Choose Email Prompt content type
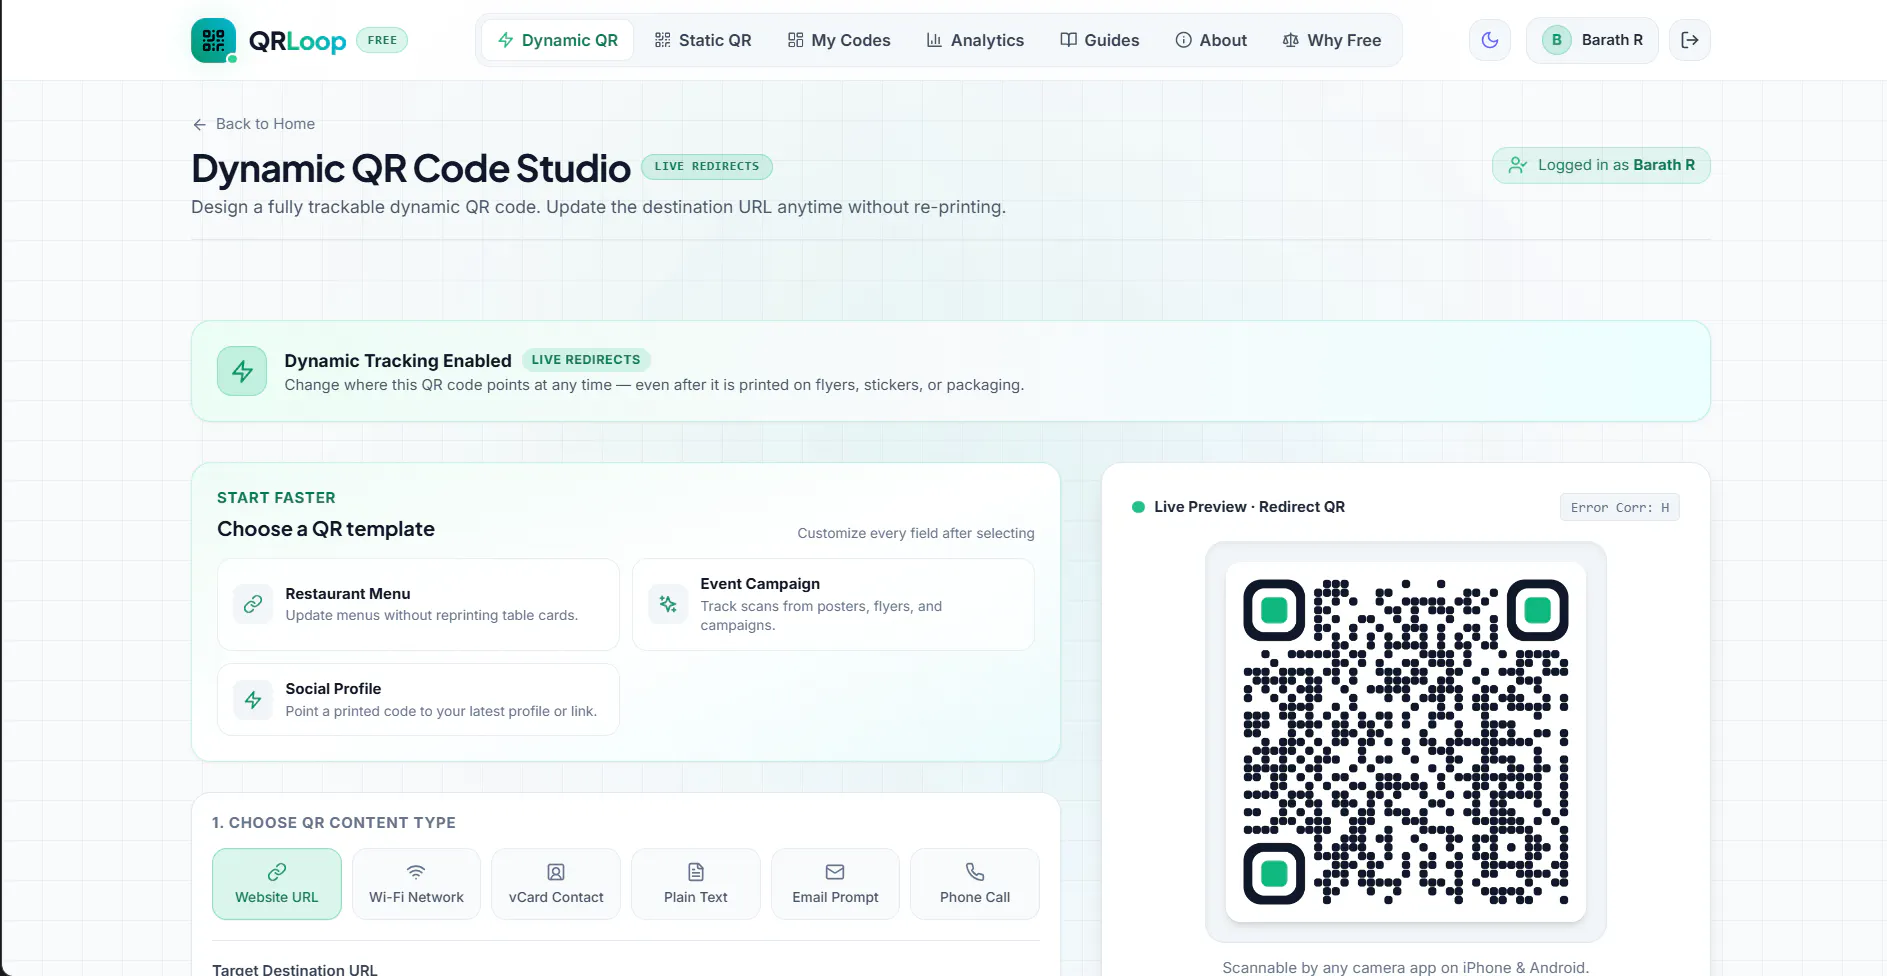This screenshot has height=976, width=1887. (835, 884)
